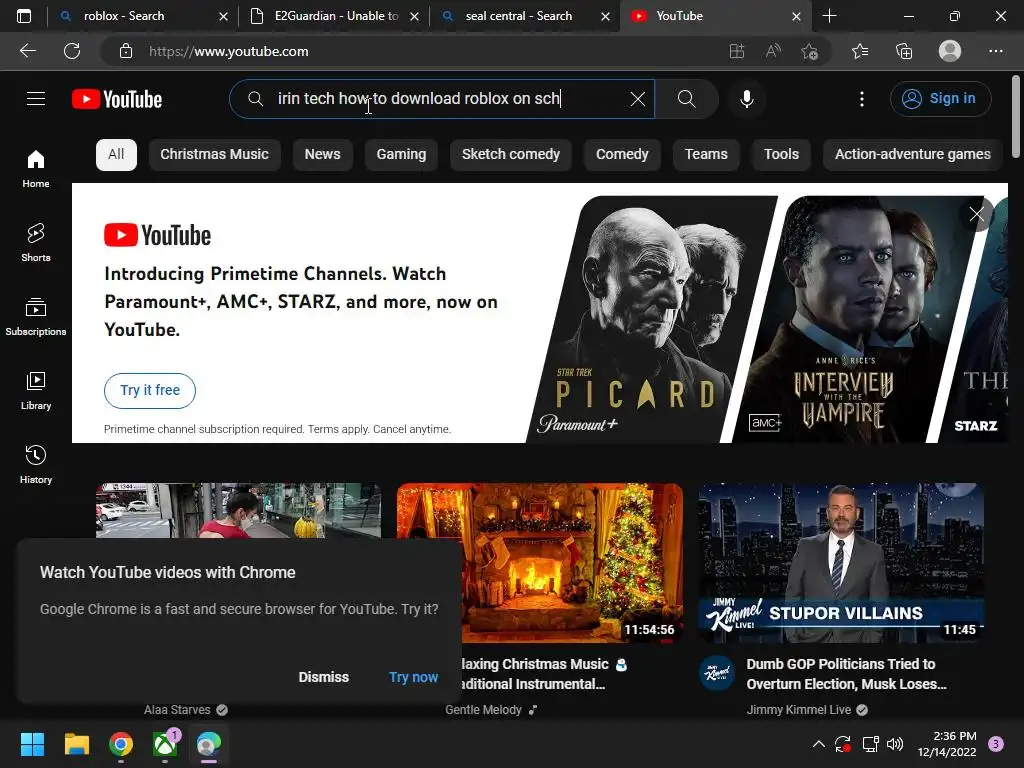Click Try it free button
The height and width of the screenshot is (768, 1024).
[x=150, y=391]
